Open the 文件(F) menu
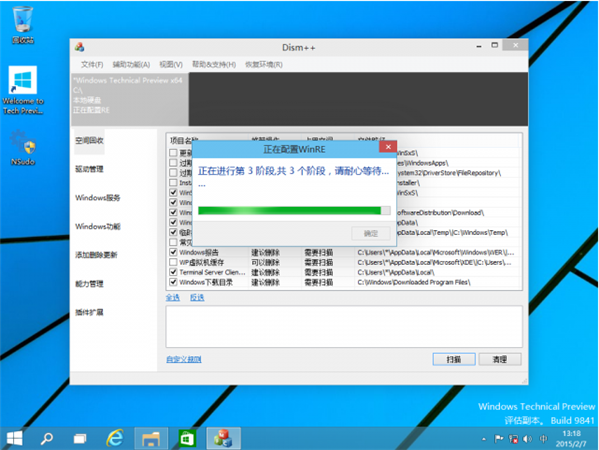This screenshot has width=599, height=450. 92,65
